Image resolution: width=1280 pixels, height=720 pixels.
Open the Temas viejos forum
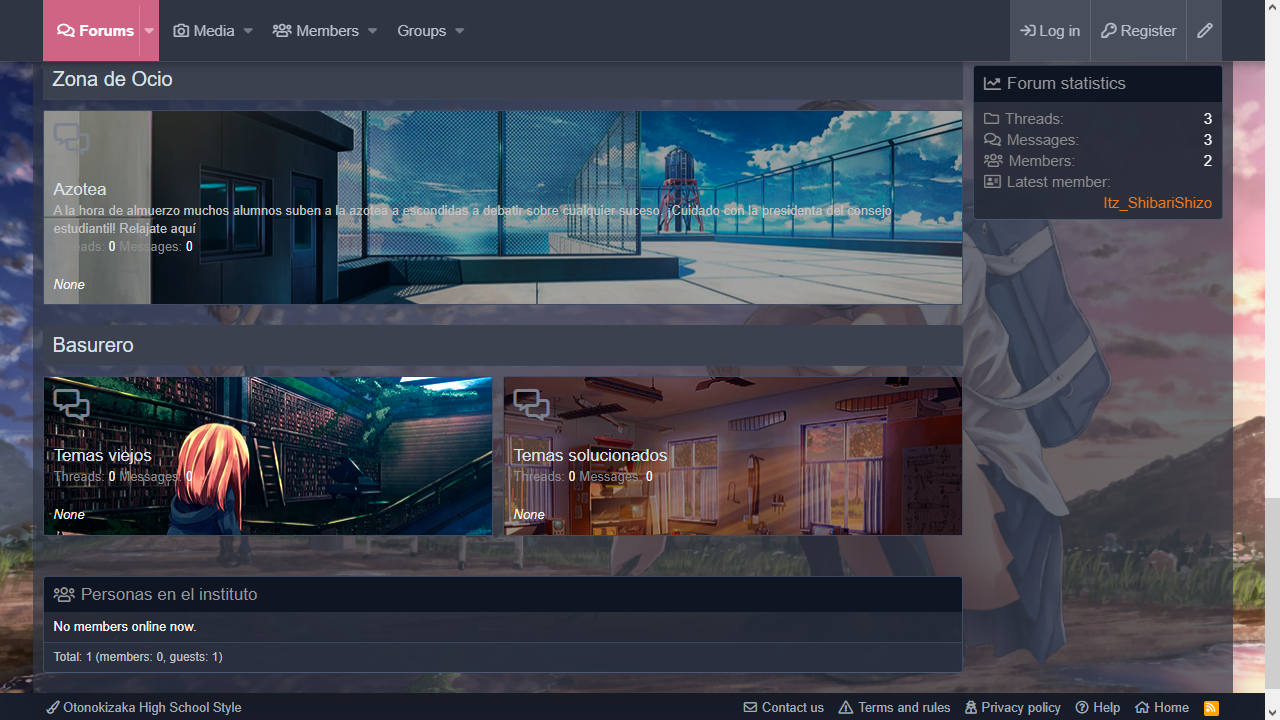[x=103, y=455]
